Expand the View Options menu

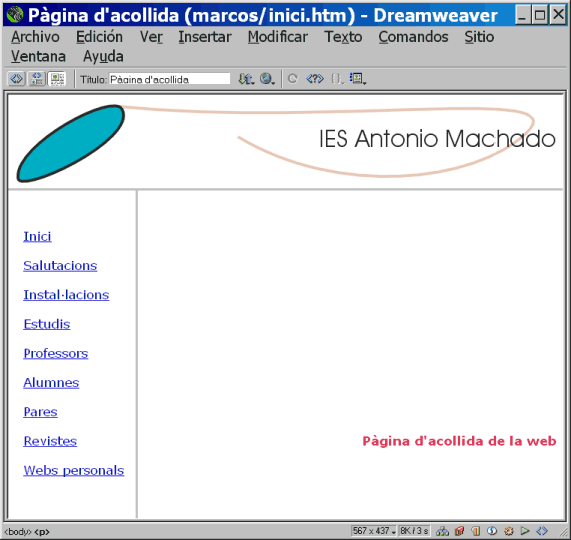pyautogui.click(x=358, y=79)
